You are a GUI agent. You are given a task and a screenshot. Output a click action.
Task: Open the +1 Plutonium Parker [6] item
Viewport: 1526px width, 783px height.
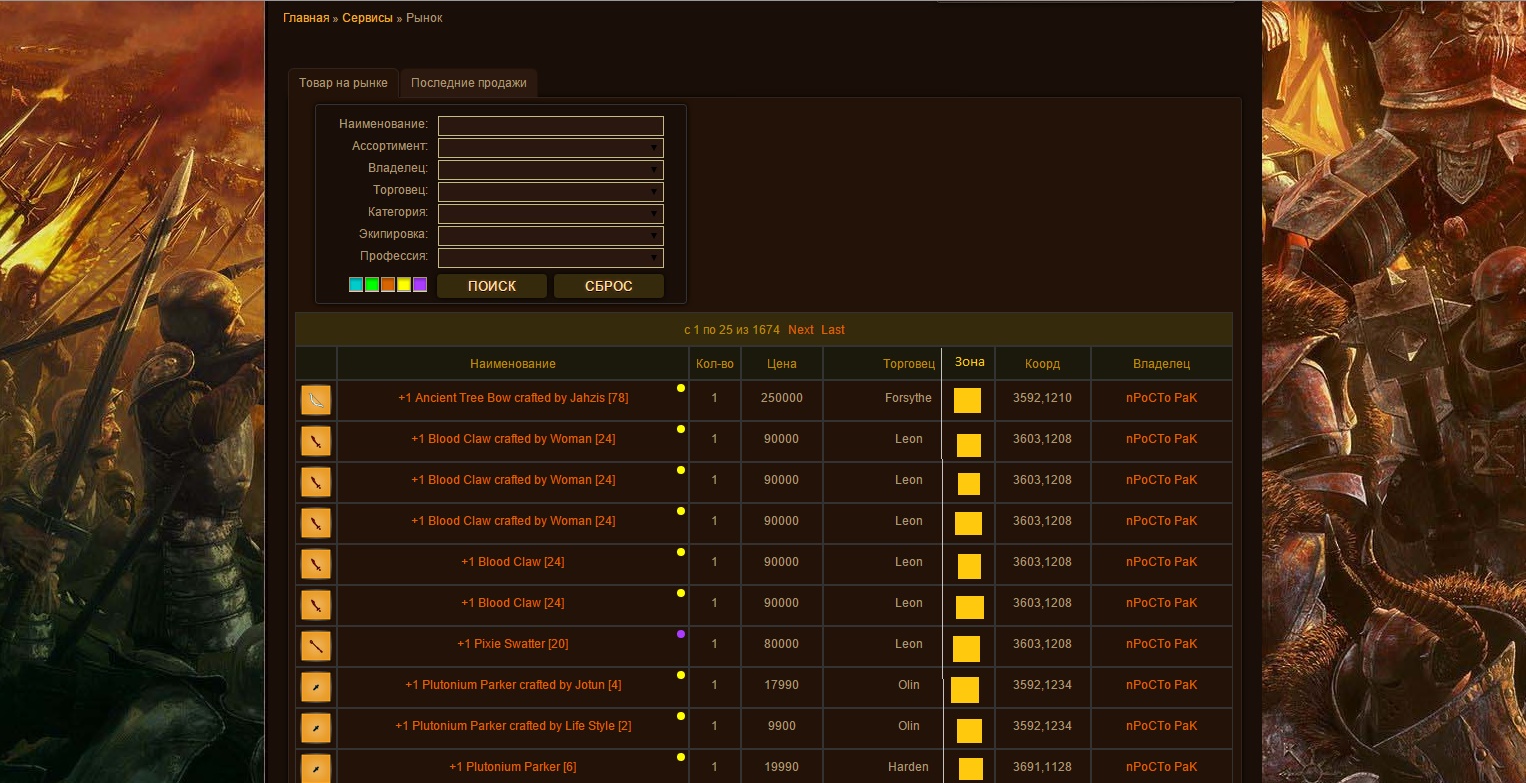tap(513, 767)
